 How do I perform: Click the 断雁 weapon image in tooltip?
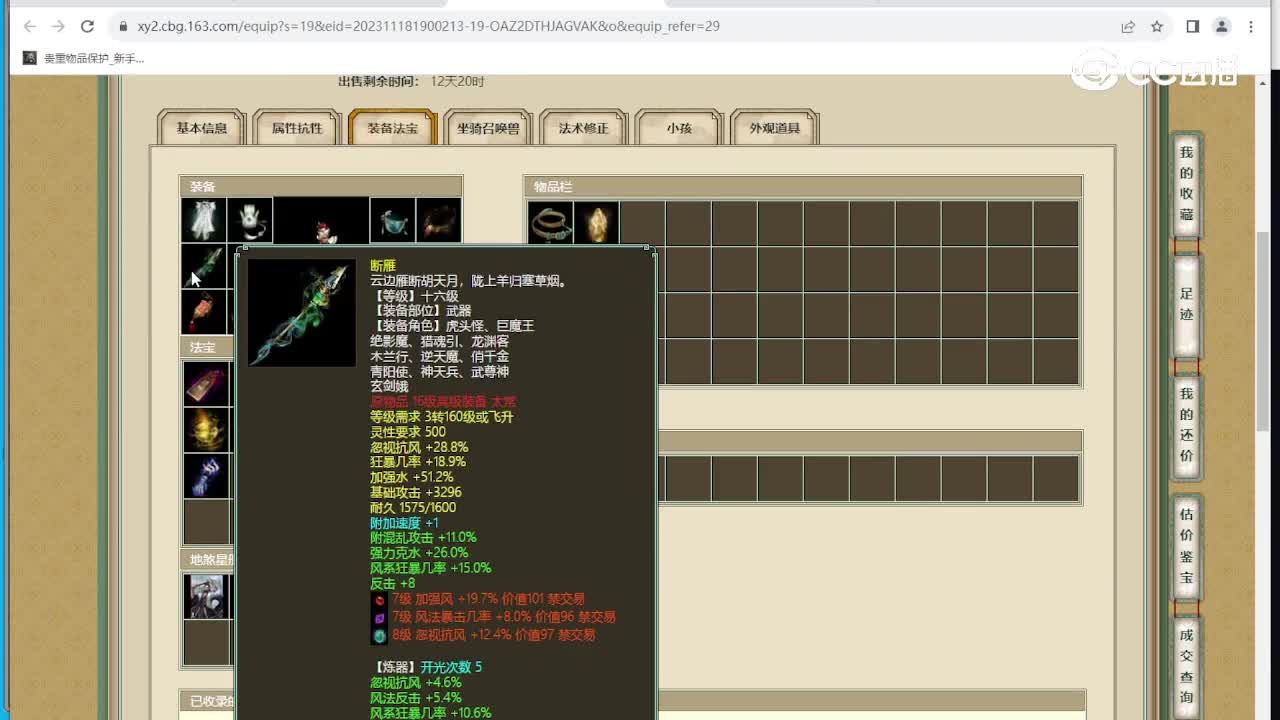(x=301, y=312)
